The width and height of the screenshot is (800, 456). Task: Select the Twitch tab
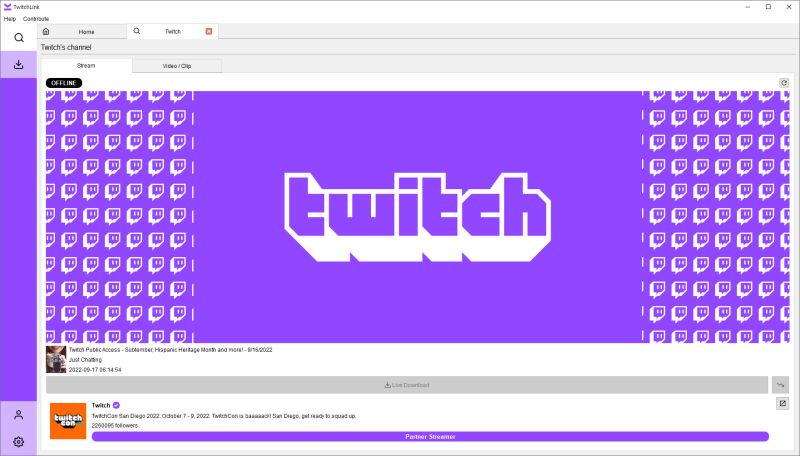click(172, 31)
